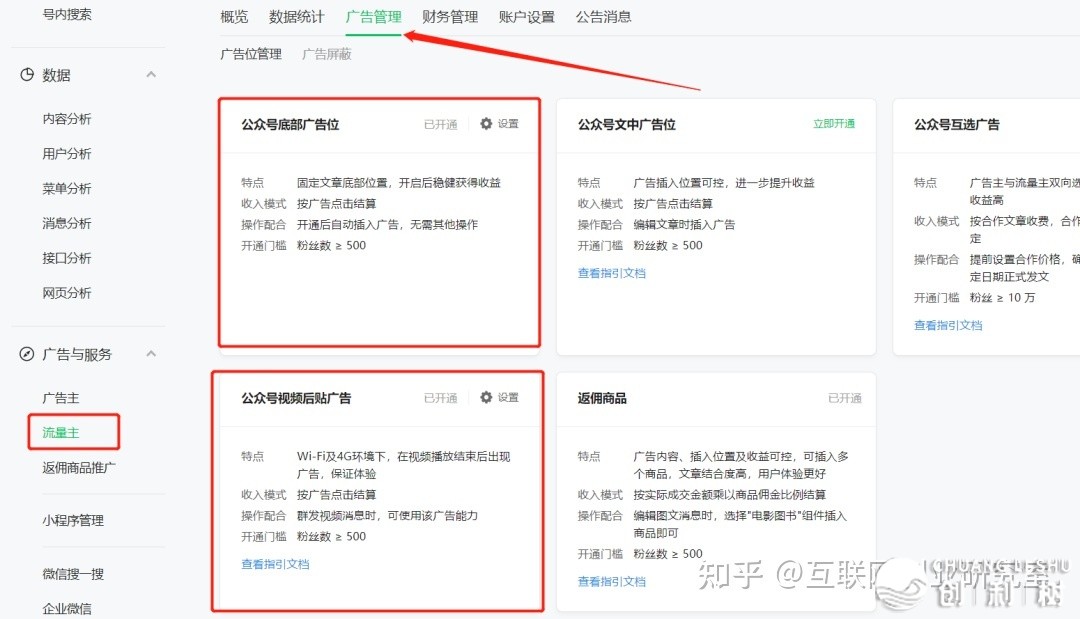This screenshot has width=1080, height=619.
Task: Open 网页分析 in the sidebar
Action: click(x=67, y=293)
